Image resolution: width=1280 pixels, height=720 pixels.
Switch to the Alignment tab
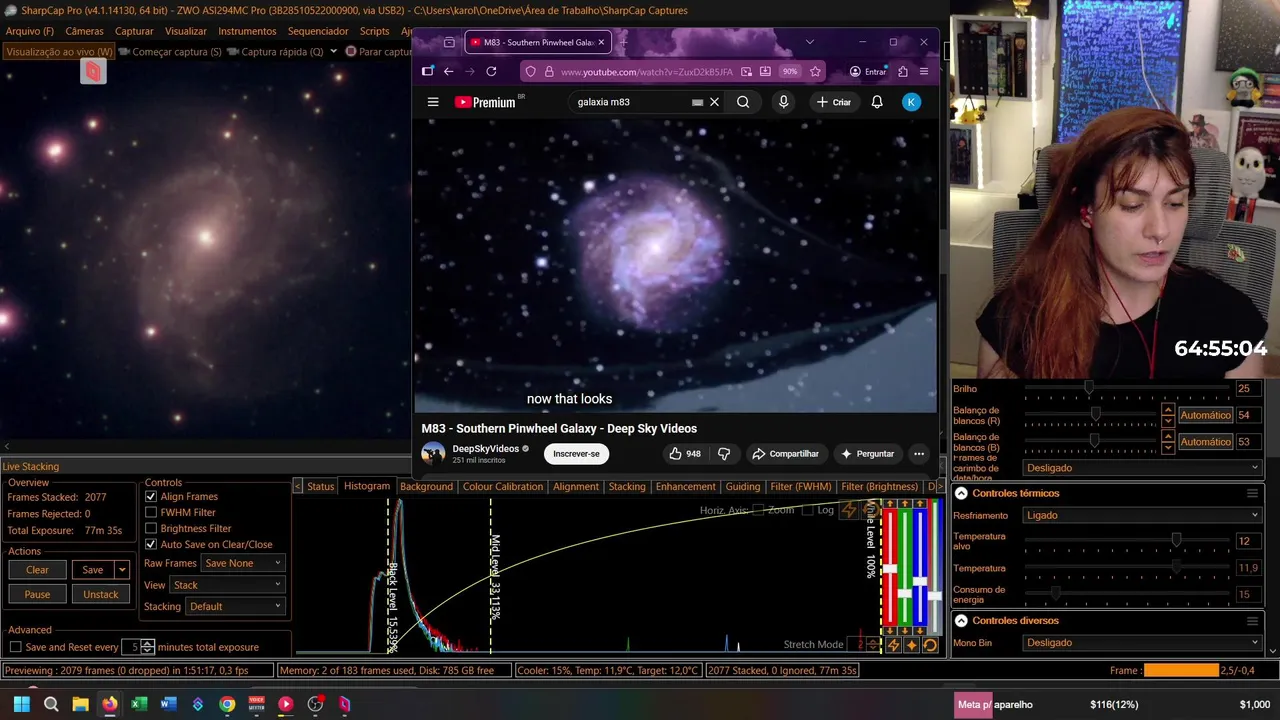576,486
